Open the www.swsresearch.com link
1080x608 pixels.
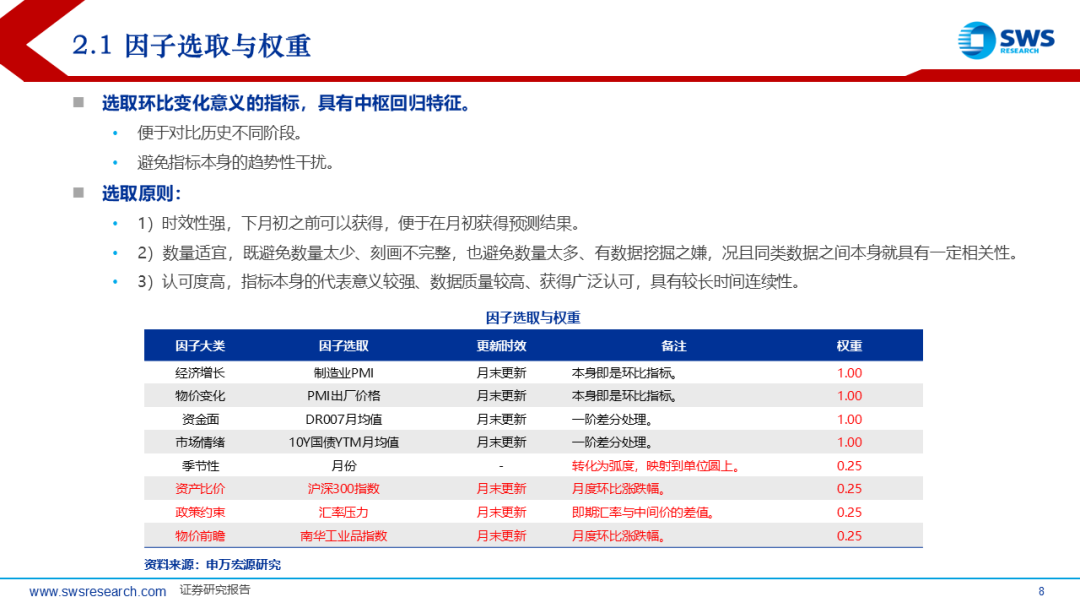pyautogui.click(x=97, y=591)
